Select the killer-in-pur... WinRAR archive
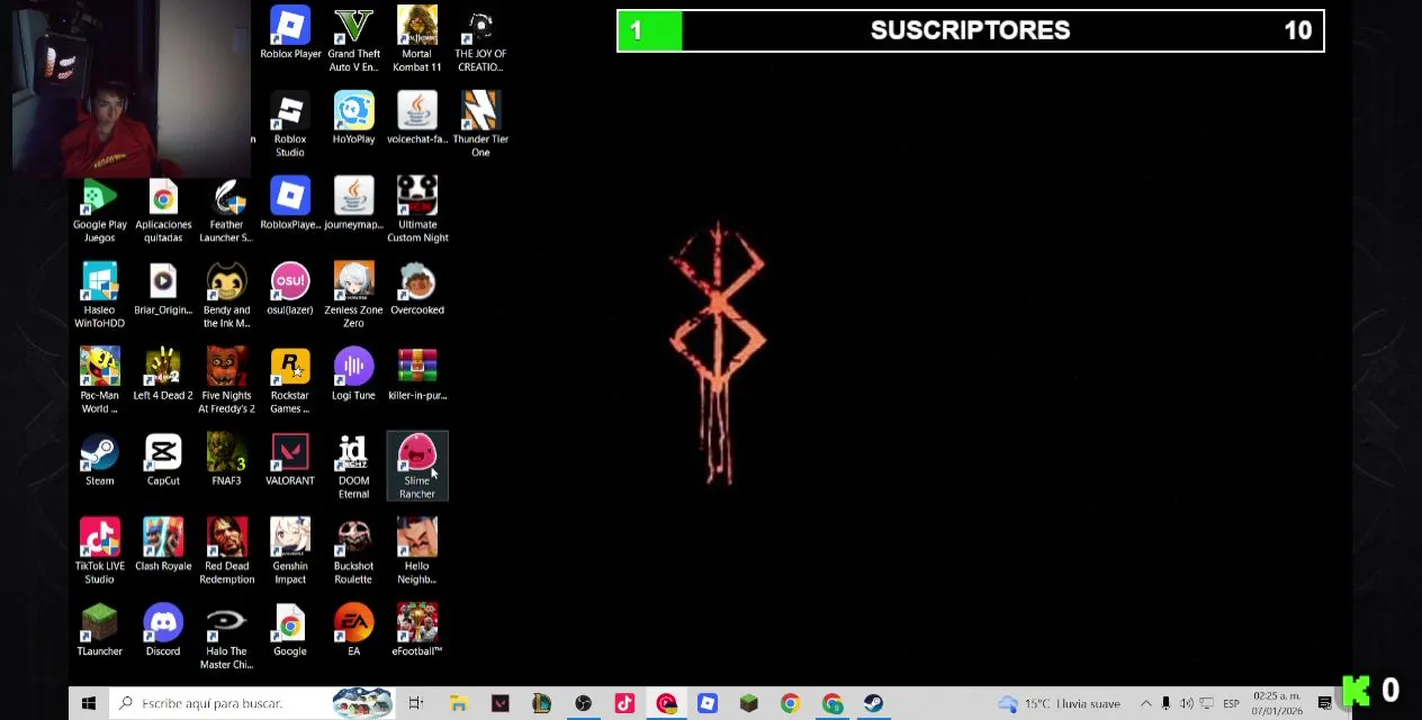The height and width of the screenshot is (720, 1422). tap(417, 374)
